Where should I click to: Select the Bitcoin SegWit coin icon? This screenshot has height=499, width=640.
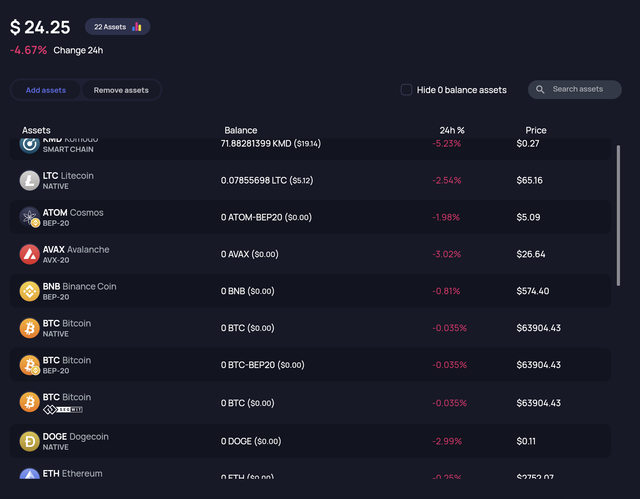[x=29, y=402]
